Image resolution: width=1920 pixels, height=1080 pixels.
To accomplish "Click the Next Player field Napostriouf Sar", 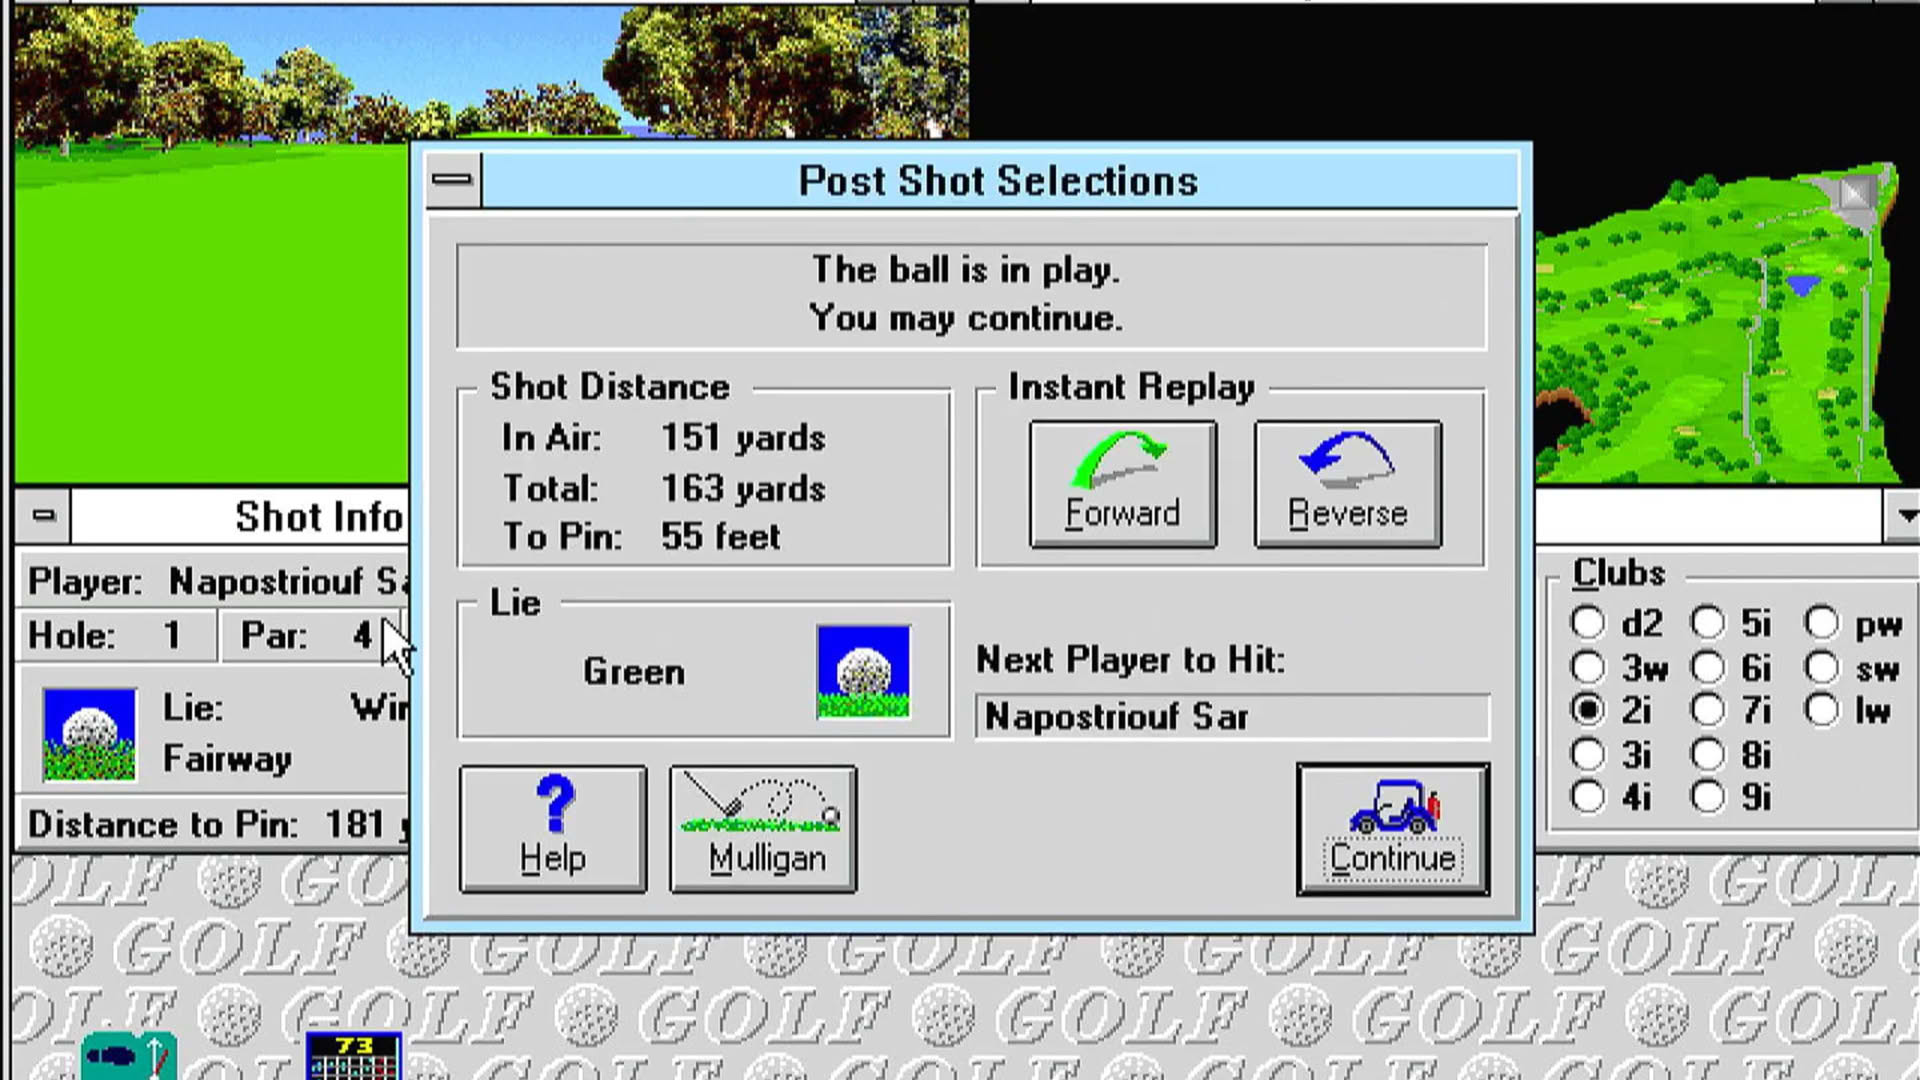I will click(x=1232, y=717).
